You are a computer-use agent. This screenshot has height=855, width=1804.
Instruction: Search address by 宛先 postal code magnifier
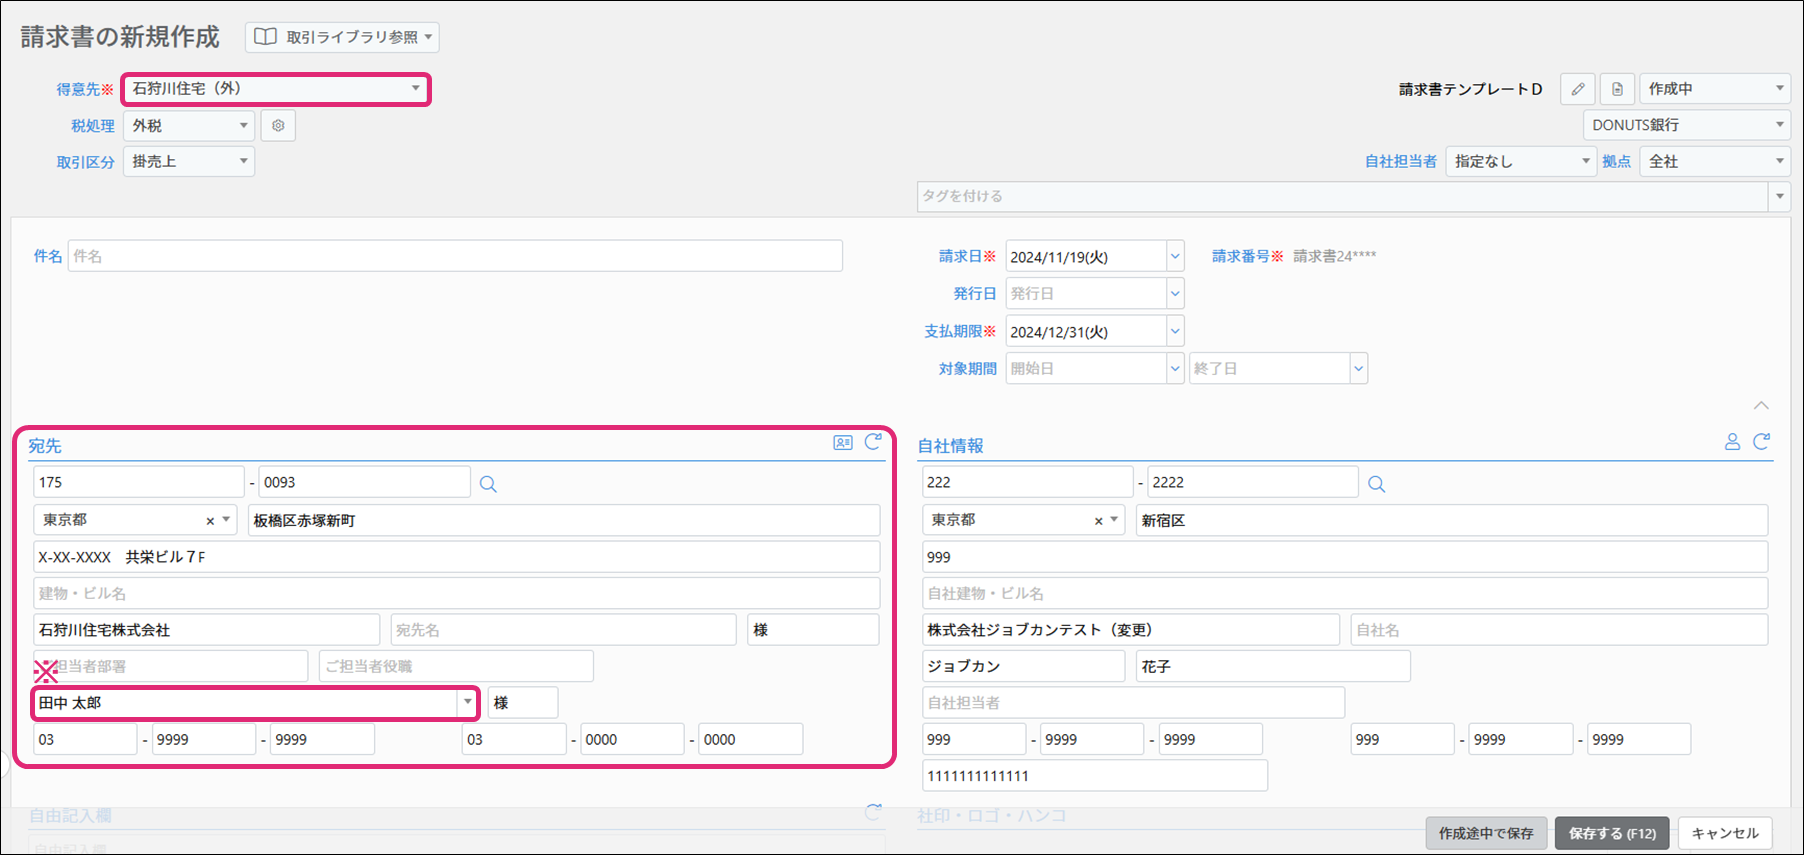(x=488, y=484)
